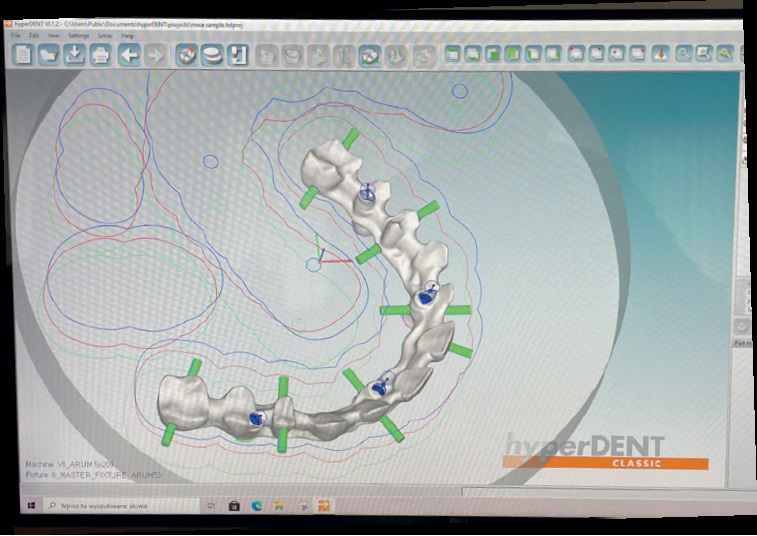Open the Extras menu

[104, 35]
